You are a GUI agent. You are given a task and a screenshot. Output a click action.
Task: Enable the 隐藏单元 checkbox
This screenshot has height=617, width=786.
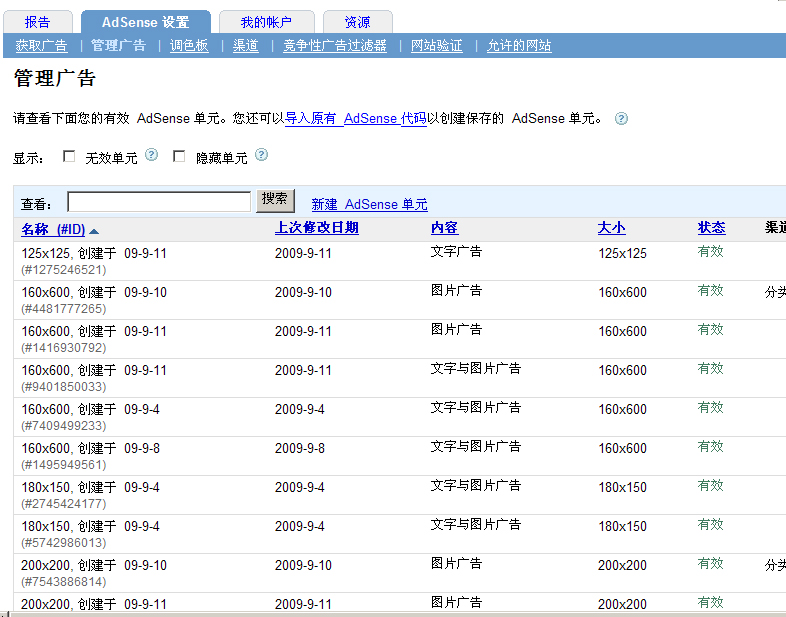coord(179,156)
